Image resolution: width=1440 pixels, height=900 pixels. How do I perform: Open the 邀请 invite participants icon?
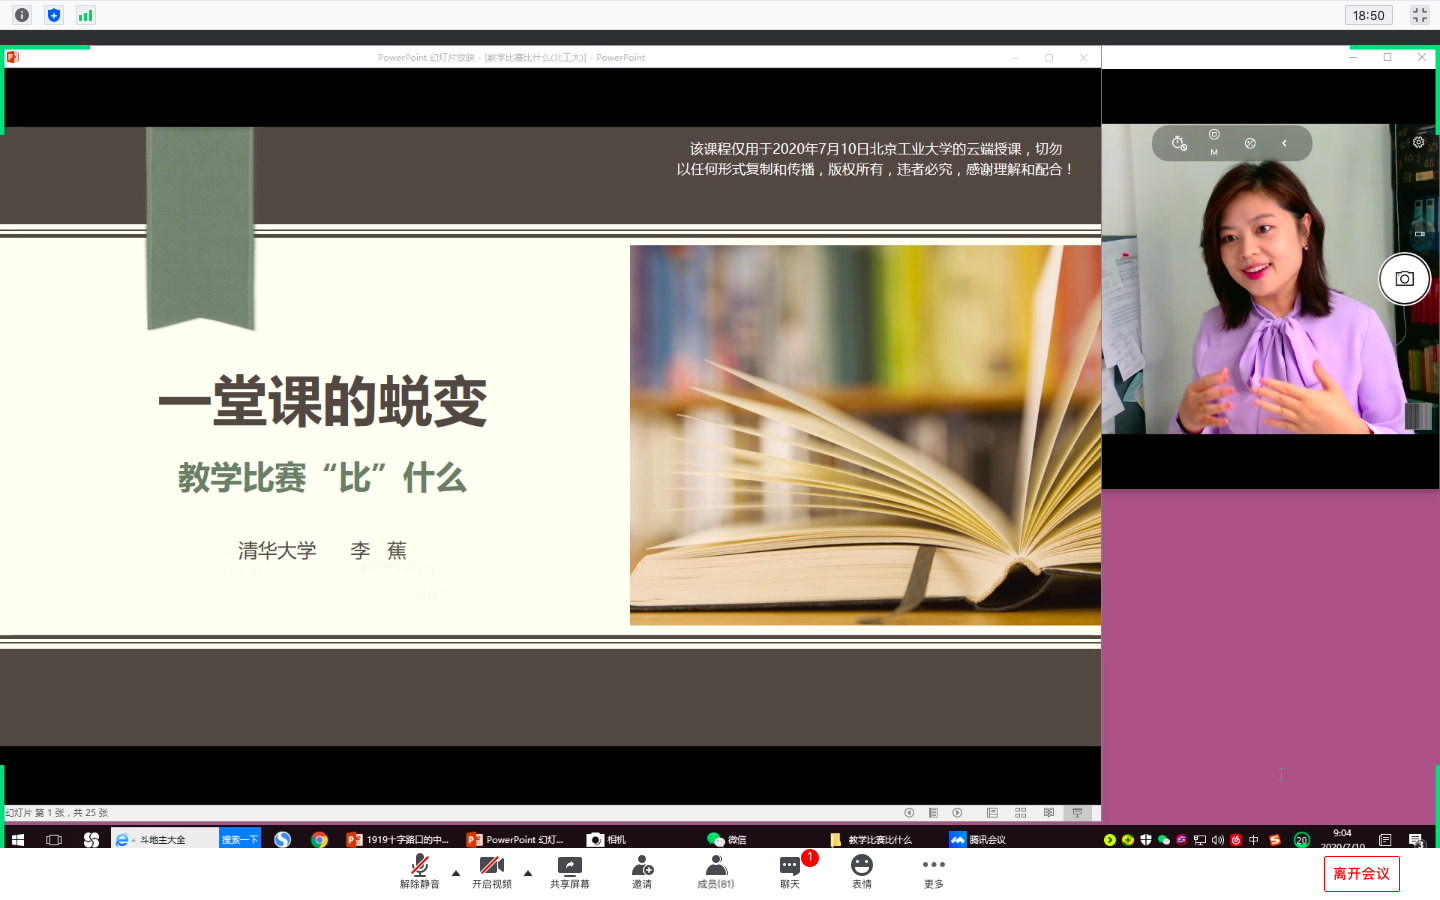pyautogui.click(x=642, y=866)
